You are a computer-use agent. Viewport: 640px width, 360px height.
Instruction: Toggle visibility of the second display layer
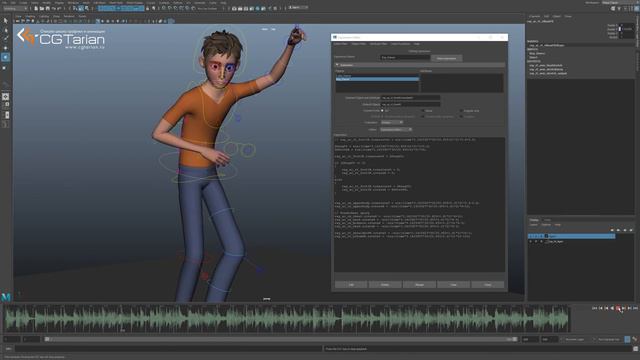(x=531, y=241)
